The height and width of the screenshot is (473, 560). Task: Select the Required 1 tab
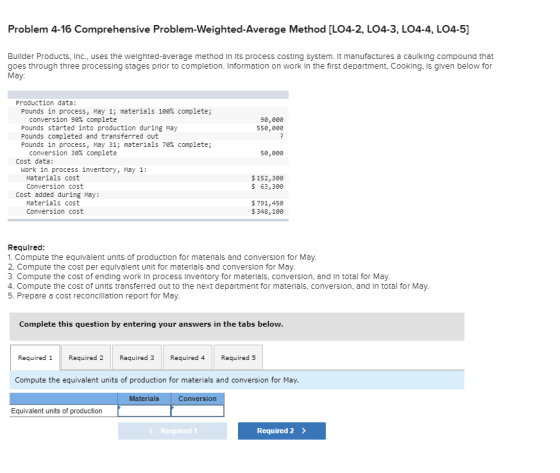coord(35,357)
